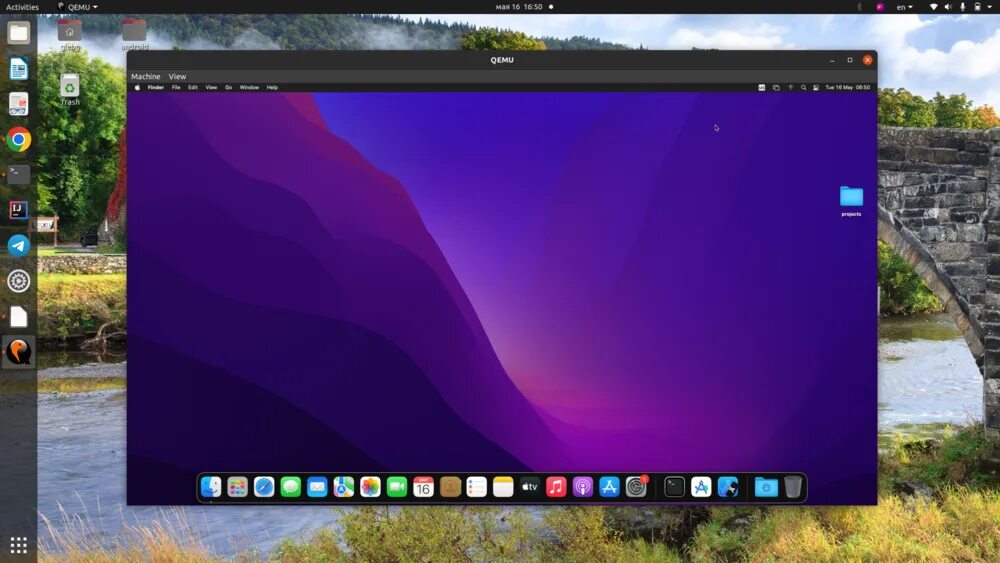Open the en keyboard layout dropdown
The image size is (1000, 563).
[x=904, y=7]
